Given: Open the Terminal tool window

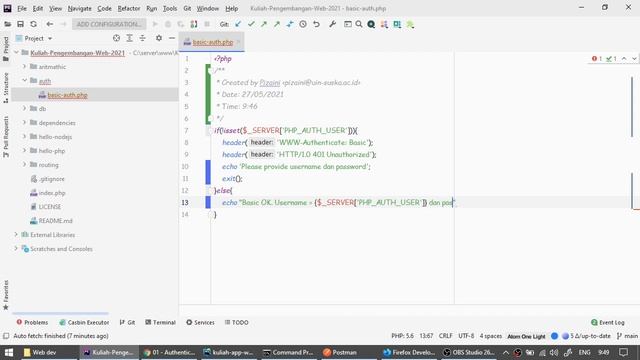Looking at the screenshot, I should coord(160,322).
